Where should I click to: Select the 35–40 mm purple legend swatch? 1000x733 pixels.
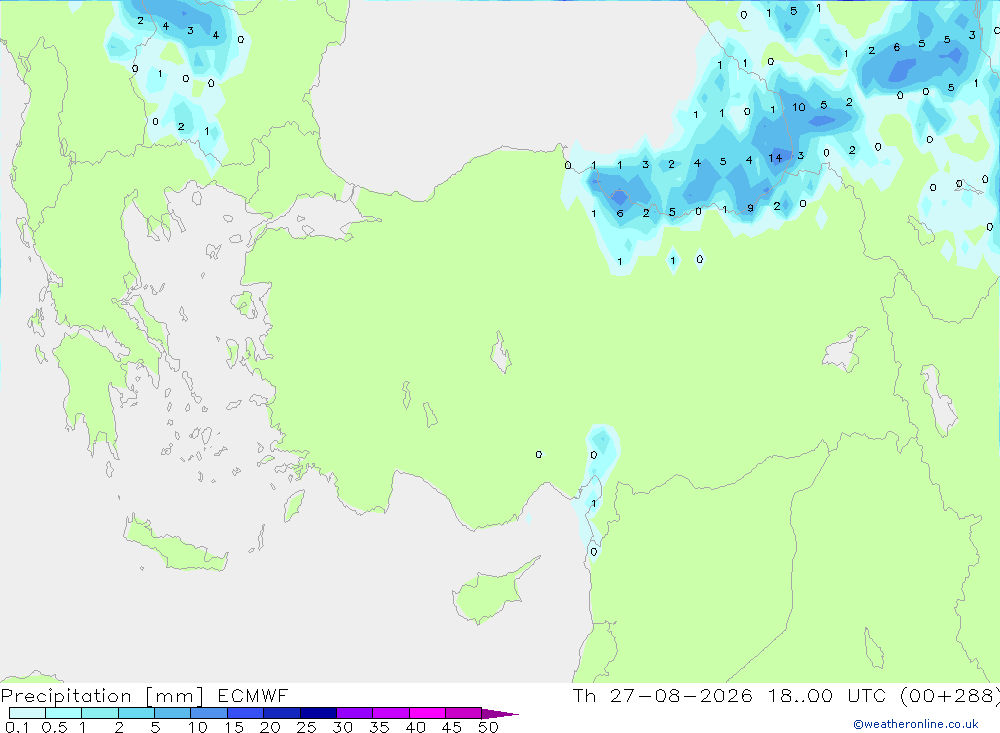click(391, 713)
